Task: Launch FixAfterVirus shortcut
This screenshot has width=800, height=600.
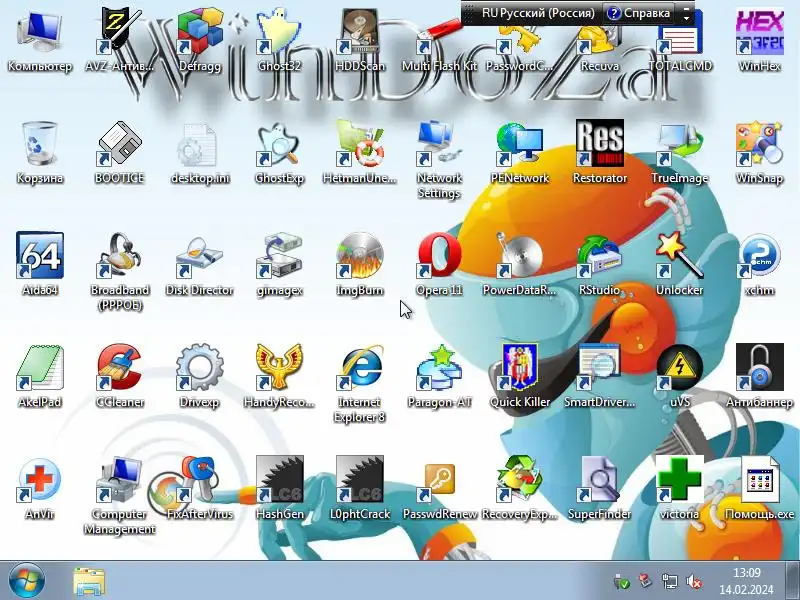Action: point(199,488)
